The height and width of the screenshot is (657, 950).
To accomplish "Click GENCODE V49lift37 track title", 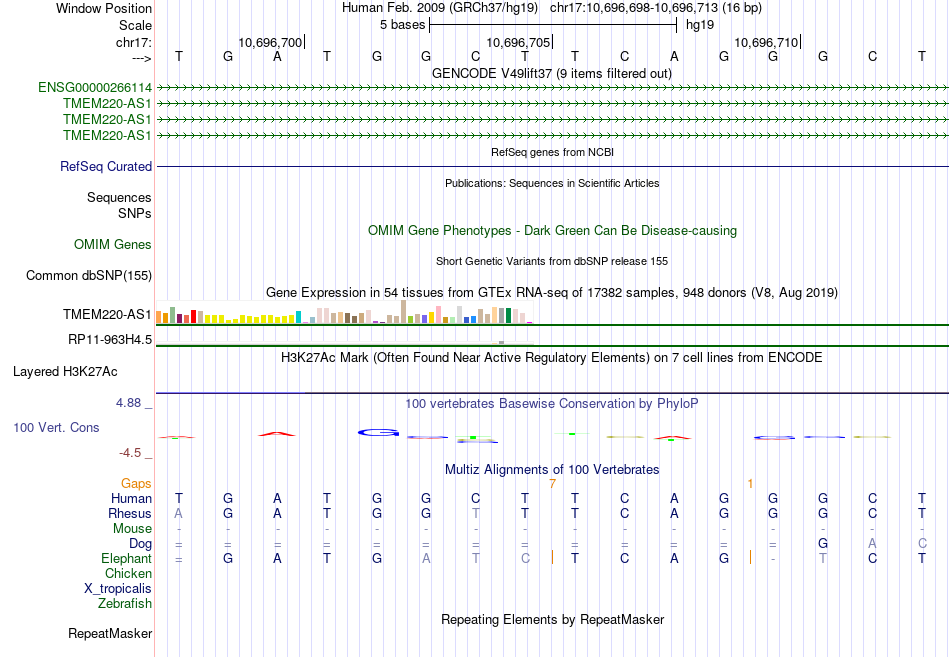I will pos(552,74).
